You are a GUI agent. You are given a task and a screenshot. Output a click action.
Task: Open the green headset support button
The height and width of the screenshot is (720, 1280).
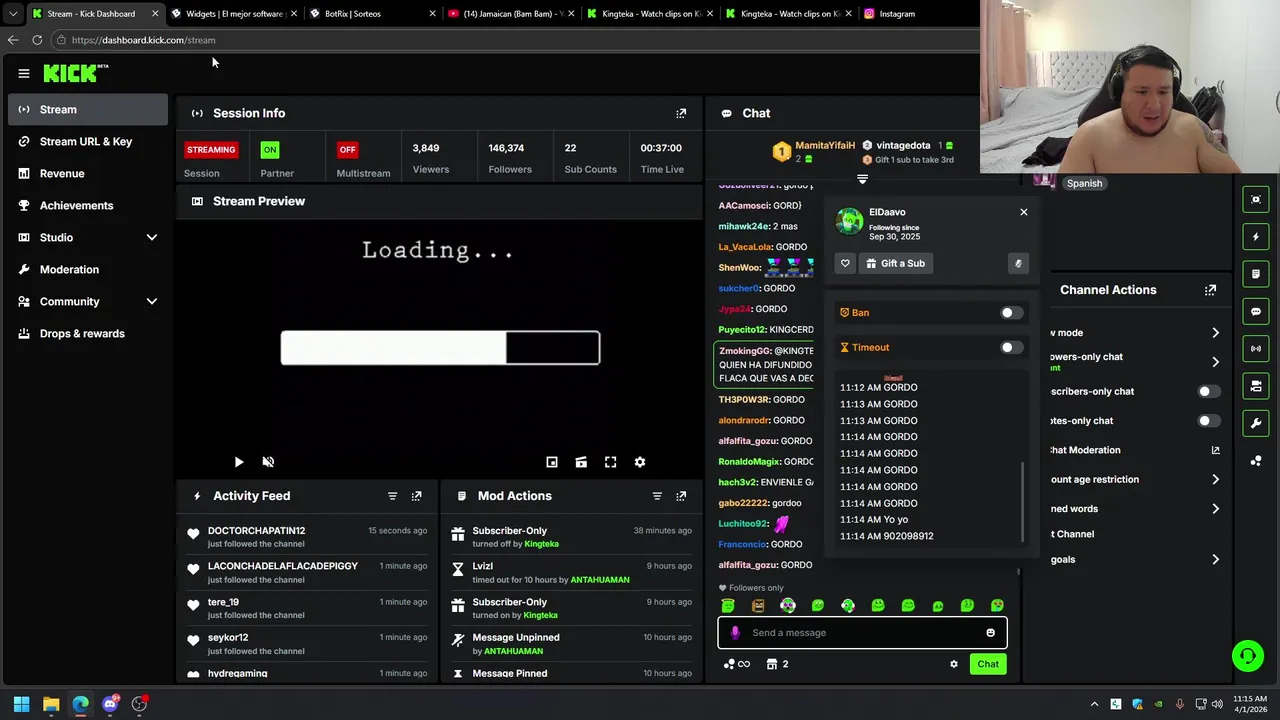coord(1247,656)
